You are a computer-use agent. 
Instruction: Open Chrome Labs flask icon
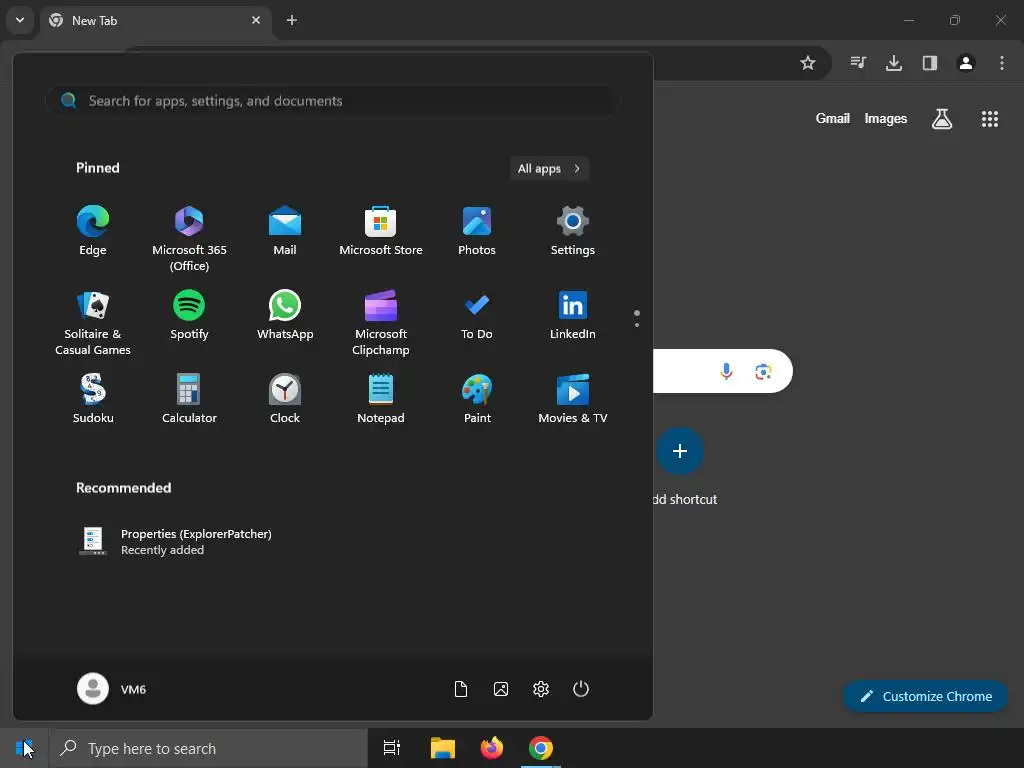(x=942, y=119)
